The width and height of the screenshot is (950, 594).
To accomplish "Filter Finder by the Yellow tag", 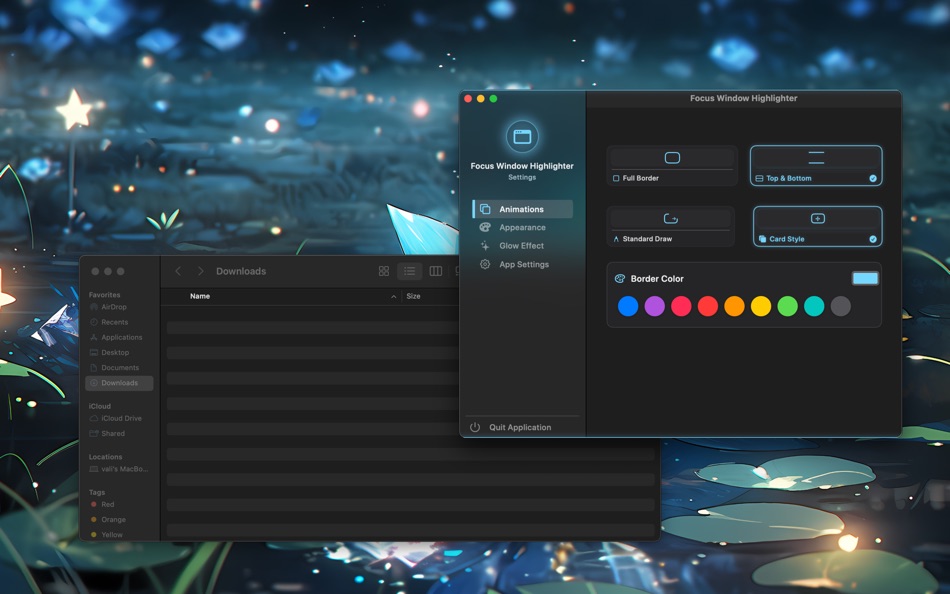I will [x=111, y=535].
